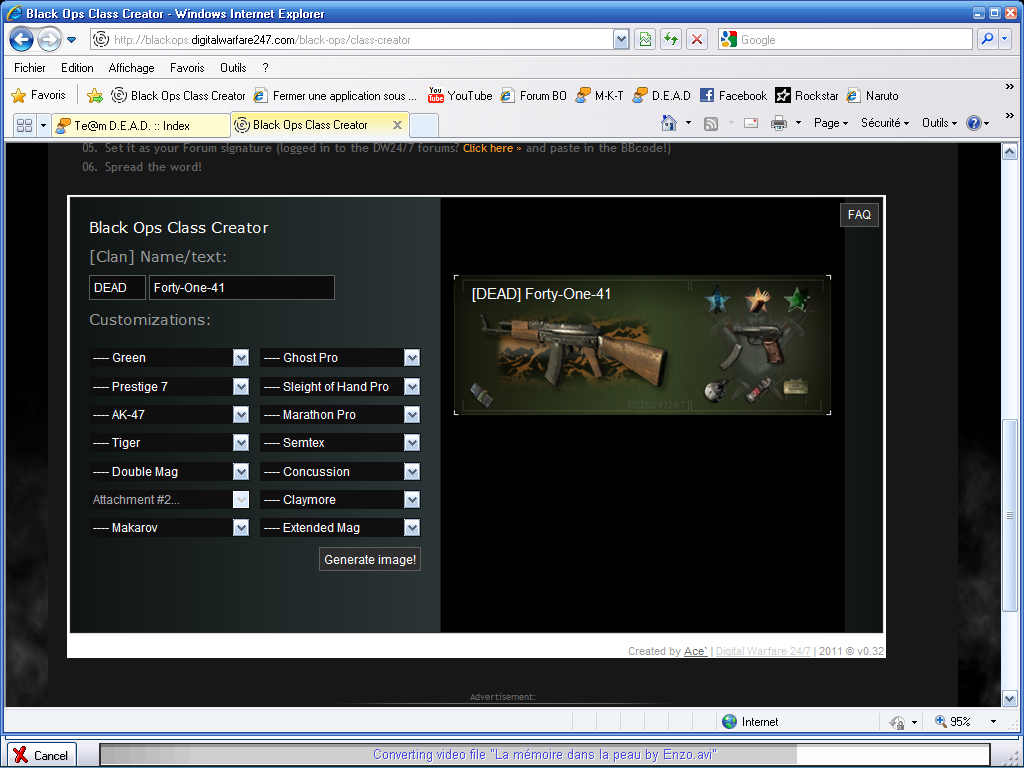Open the Sécurité command menu
The height and width of the screenshot is (768, 1024).
click(885, 123)
